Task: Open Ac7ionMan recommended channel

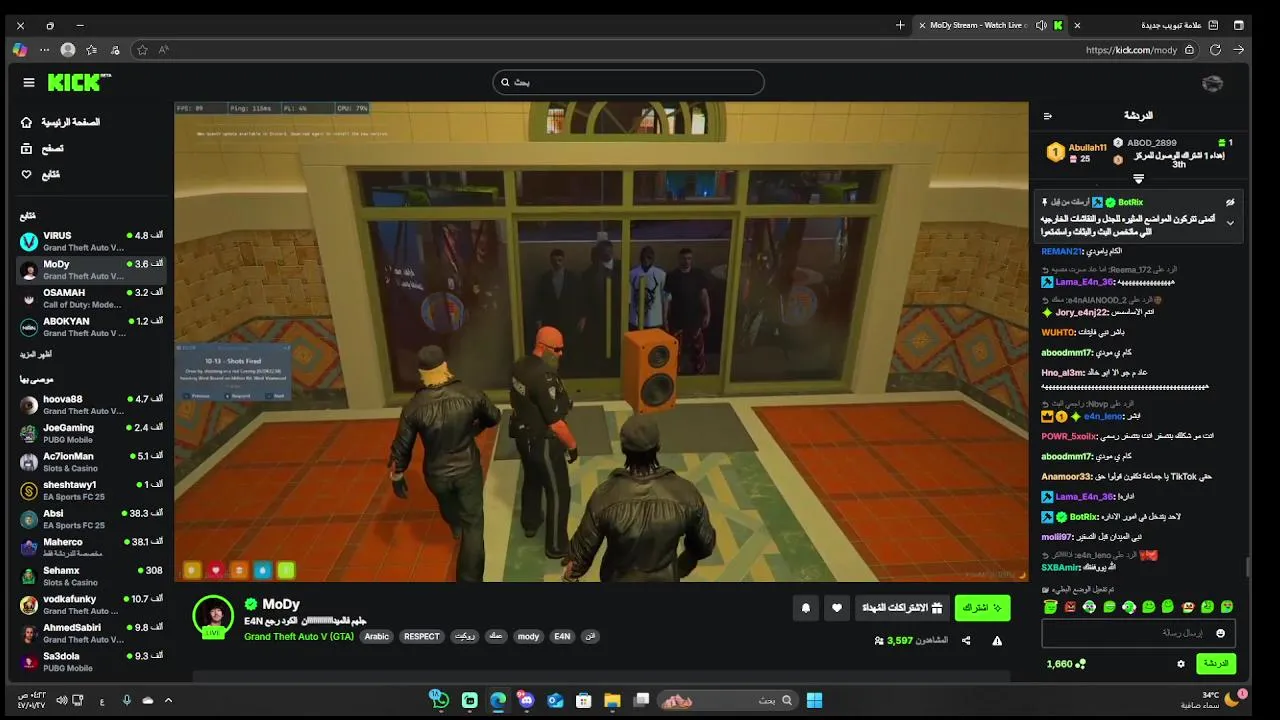Action: 91,462
